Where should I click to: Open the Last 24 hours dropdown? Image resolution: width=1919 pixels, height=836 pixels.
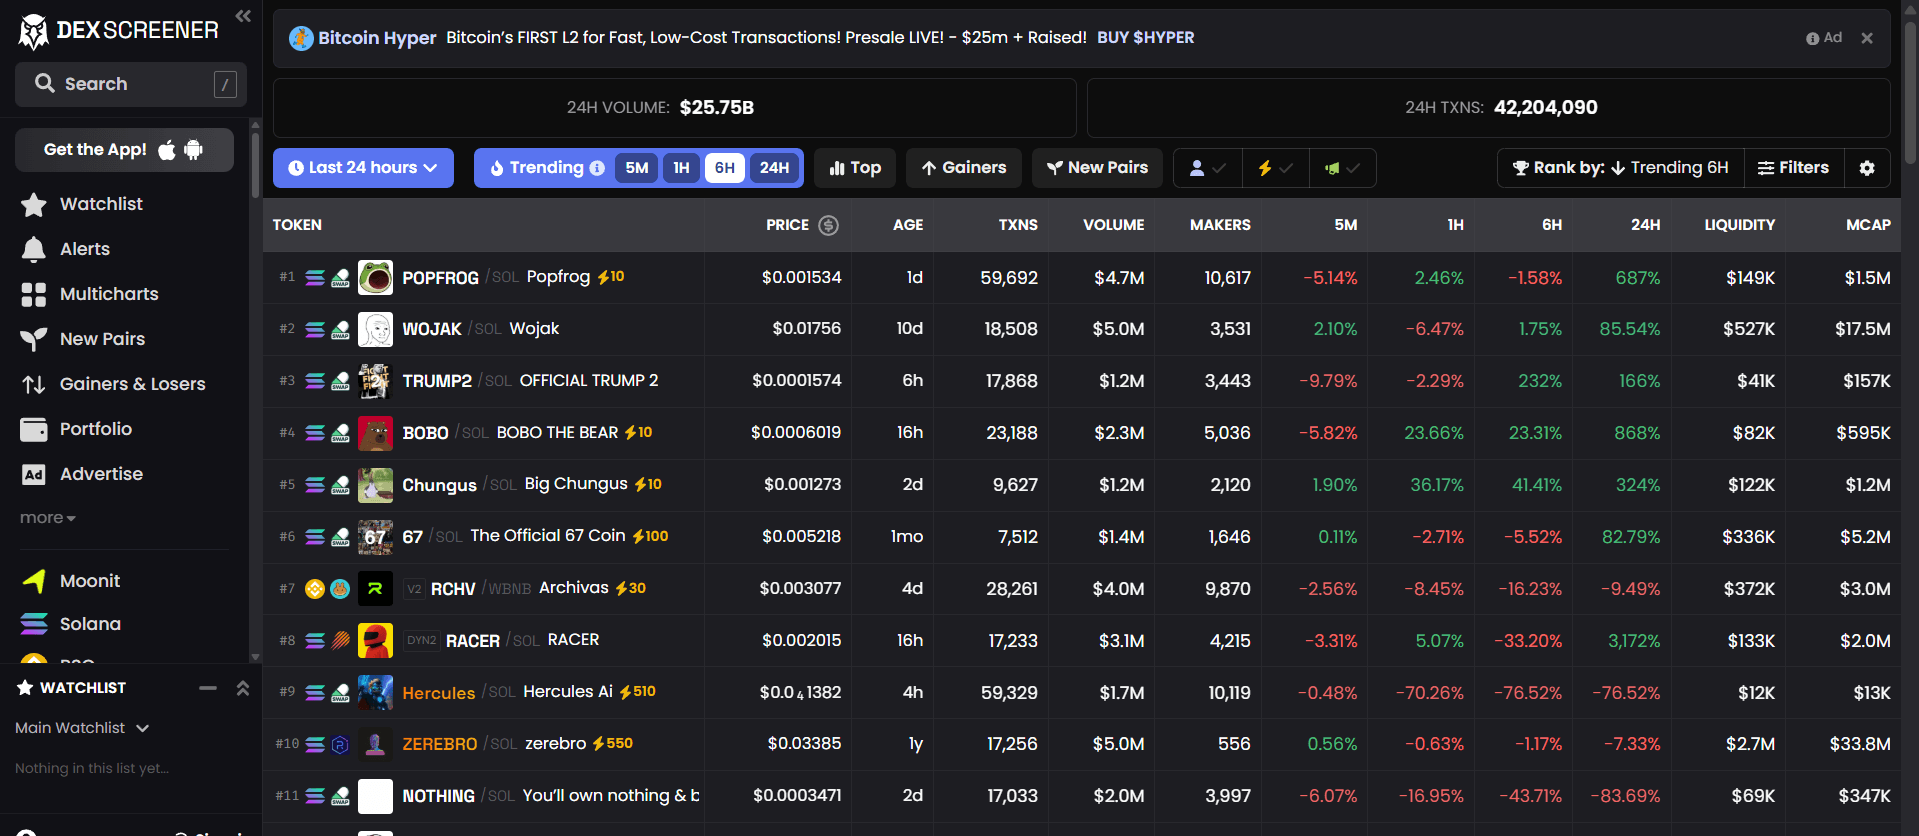pyautogui.click(x=363, y=168)
